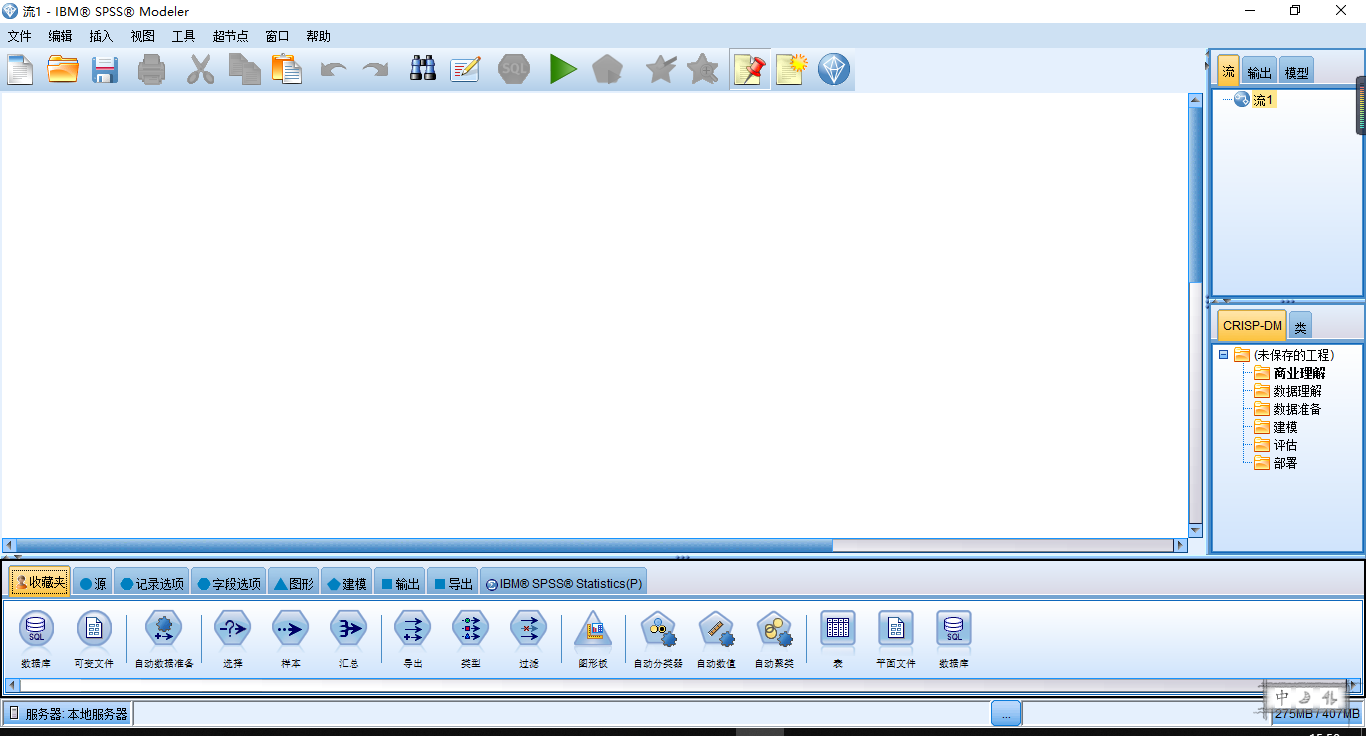The width and height of the screenshot is (1366, 736).
Task: Click the canvas horizontal scrollbar thumb
Action: [424, 546]
